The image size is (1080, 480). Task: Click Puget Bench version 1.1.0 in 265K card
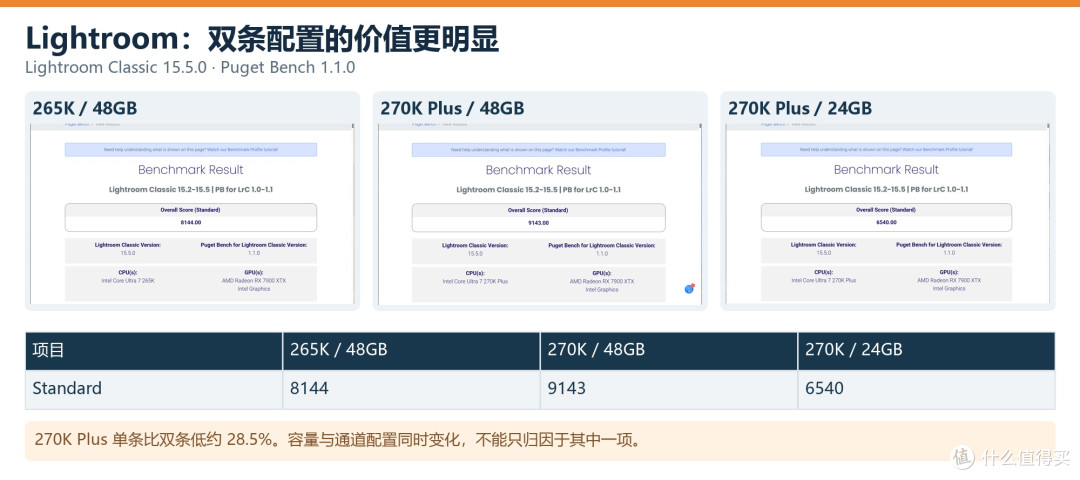click(253, 253)
